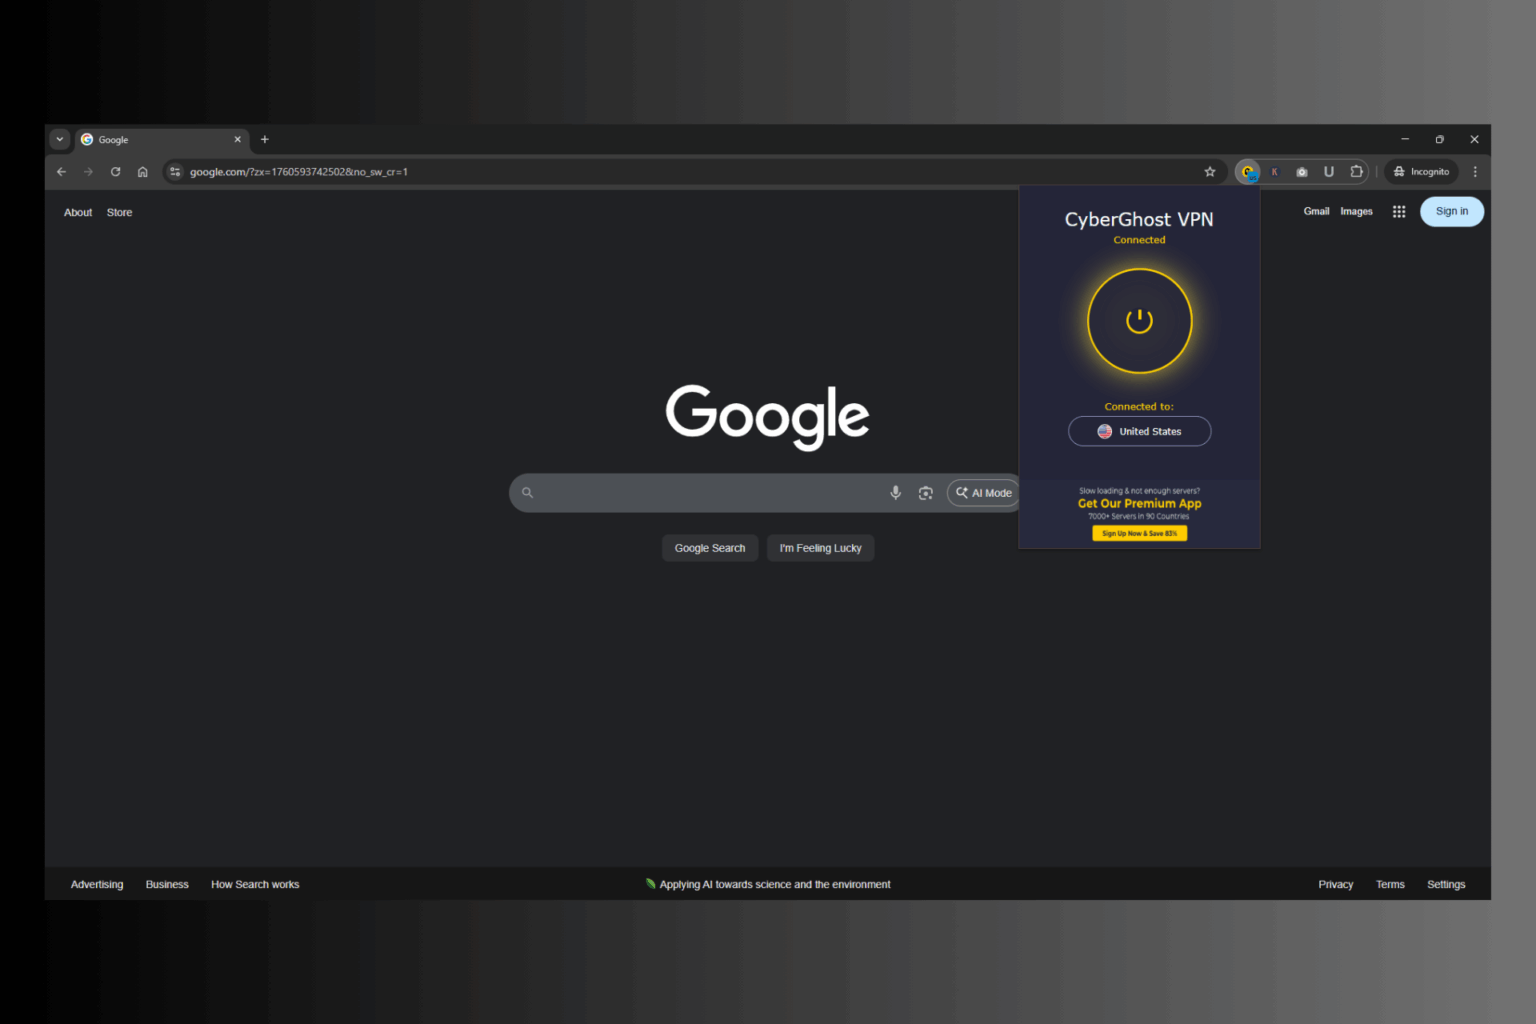Switch to the Google tab
The height and width of the screenshot is (1024, 1536).
(140, 139)
